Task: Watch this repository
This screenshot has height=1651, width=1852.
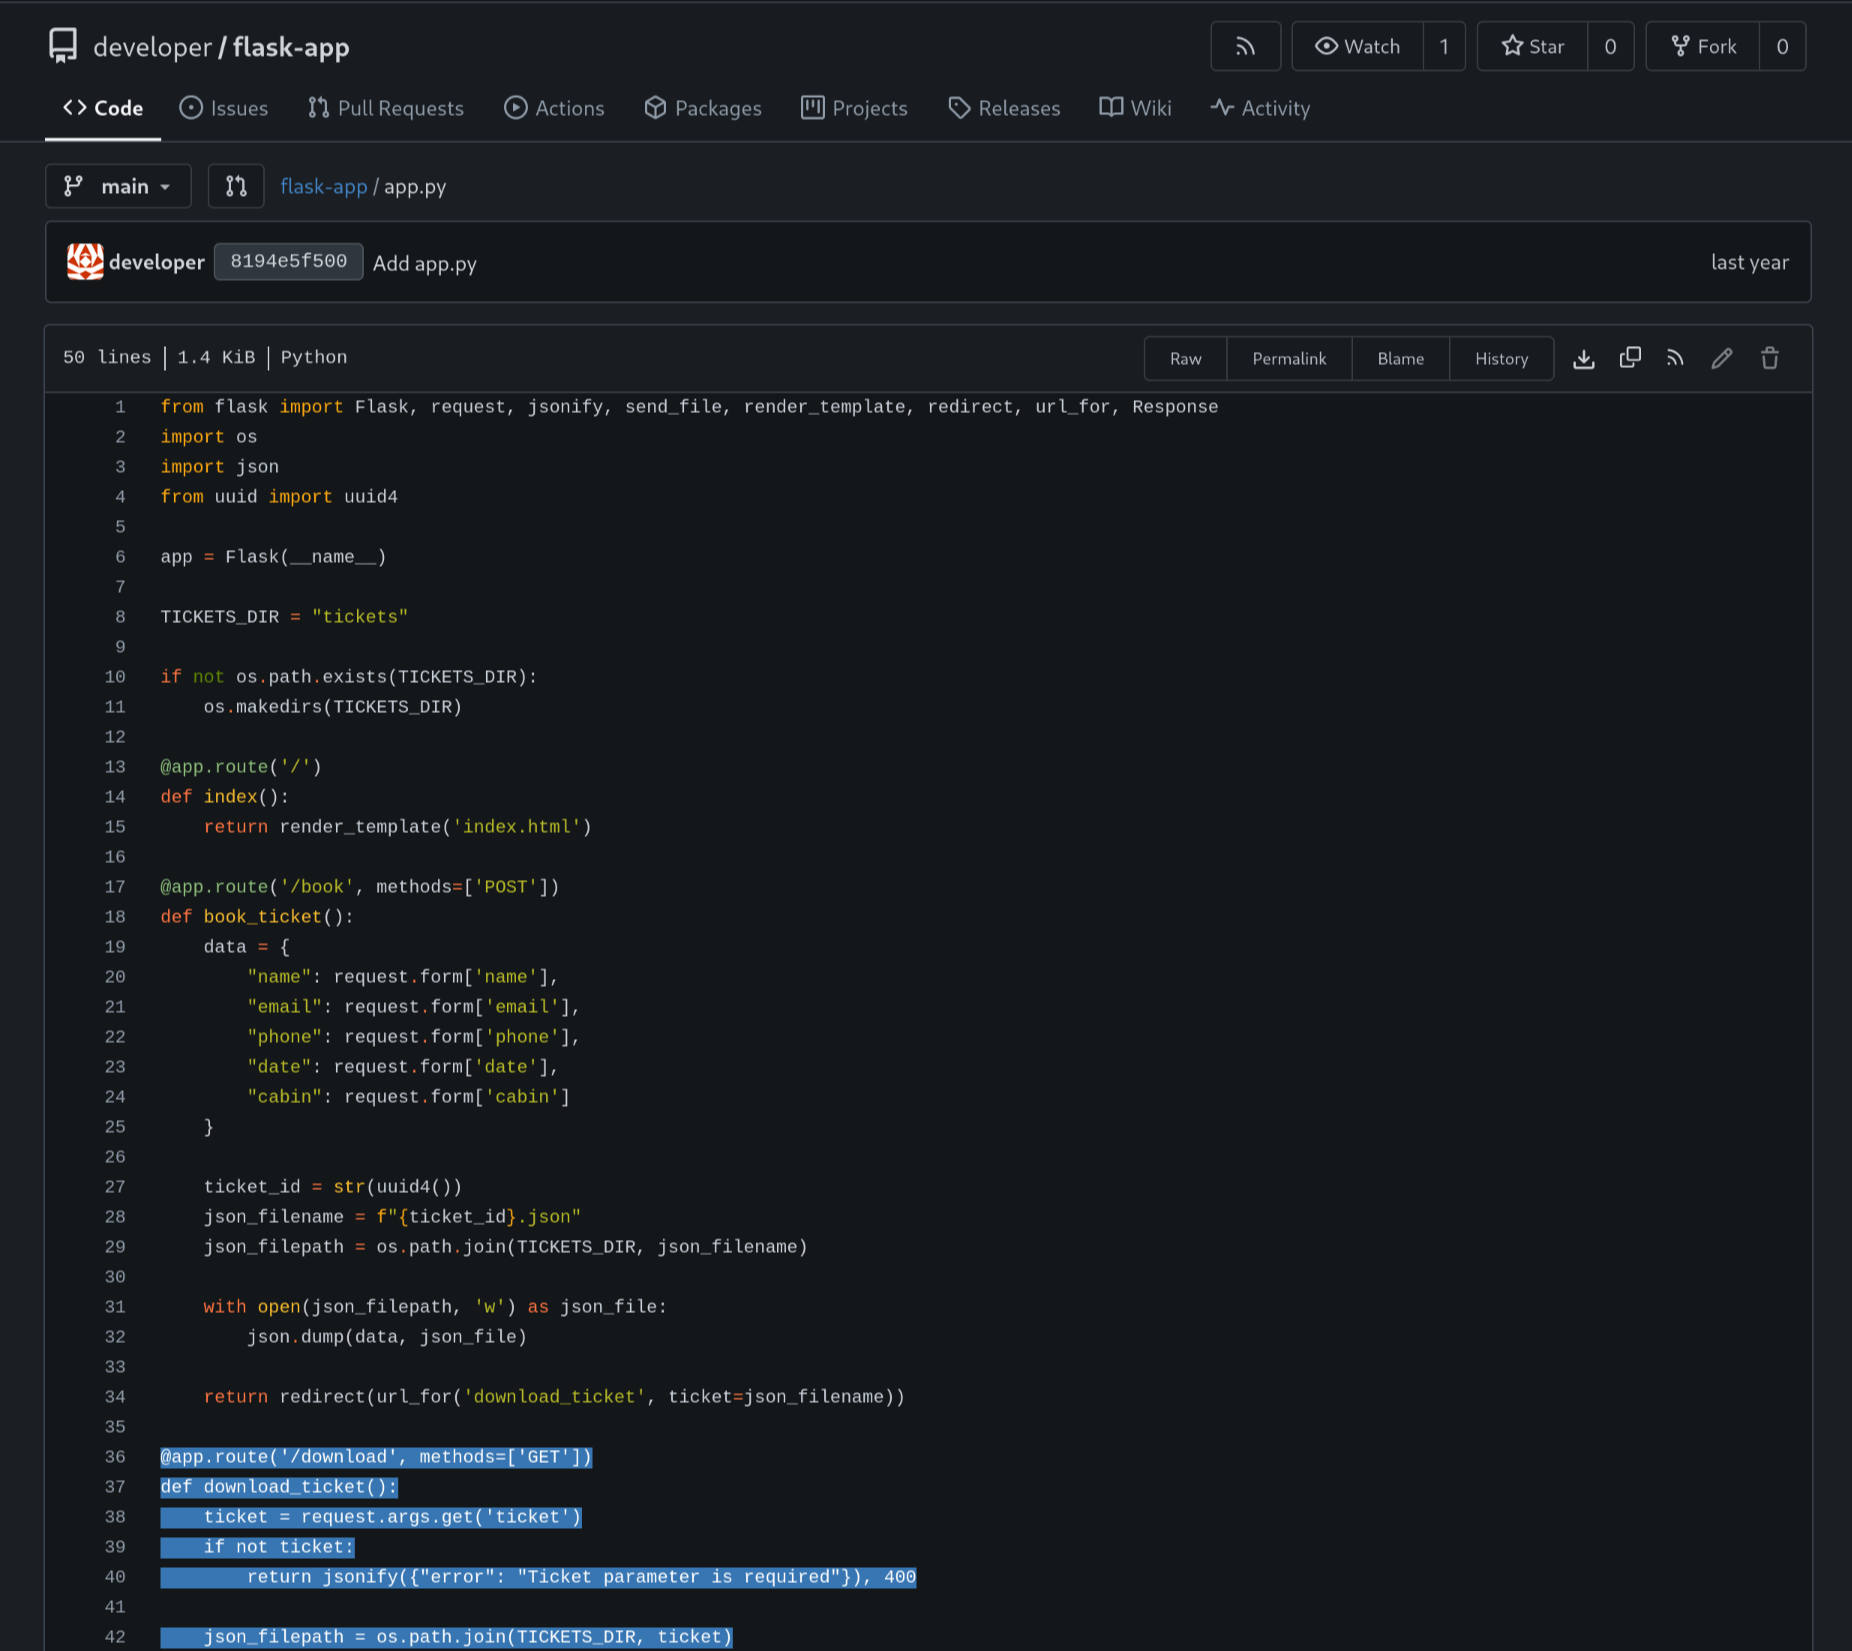Action: [x=1357, y=46]
